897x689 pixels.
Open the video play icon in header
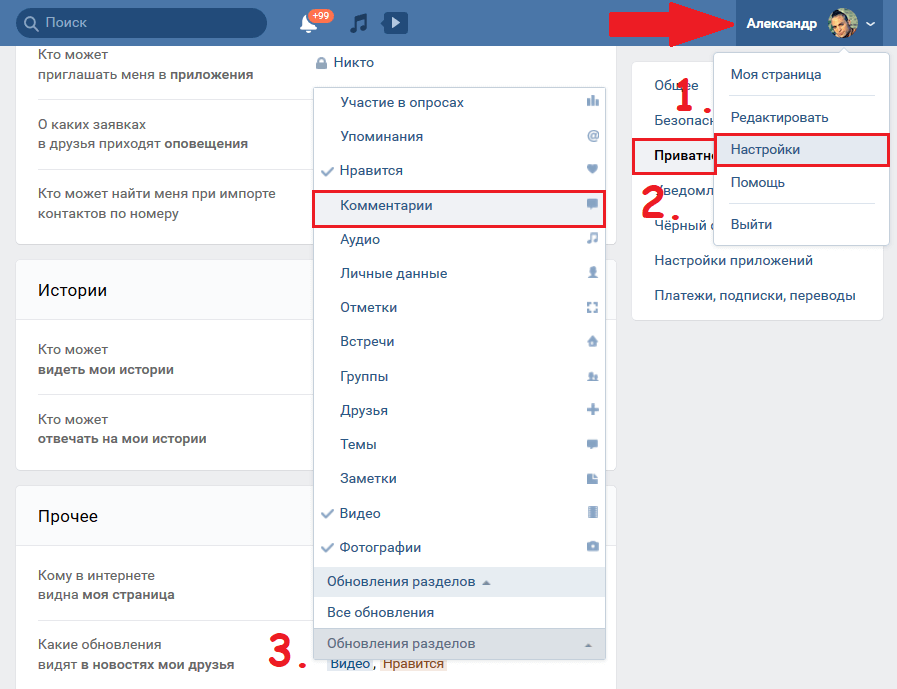tap(395, 23)
